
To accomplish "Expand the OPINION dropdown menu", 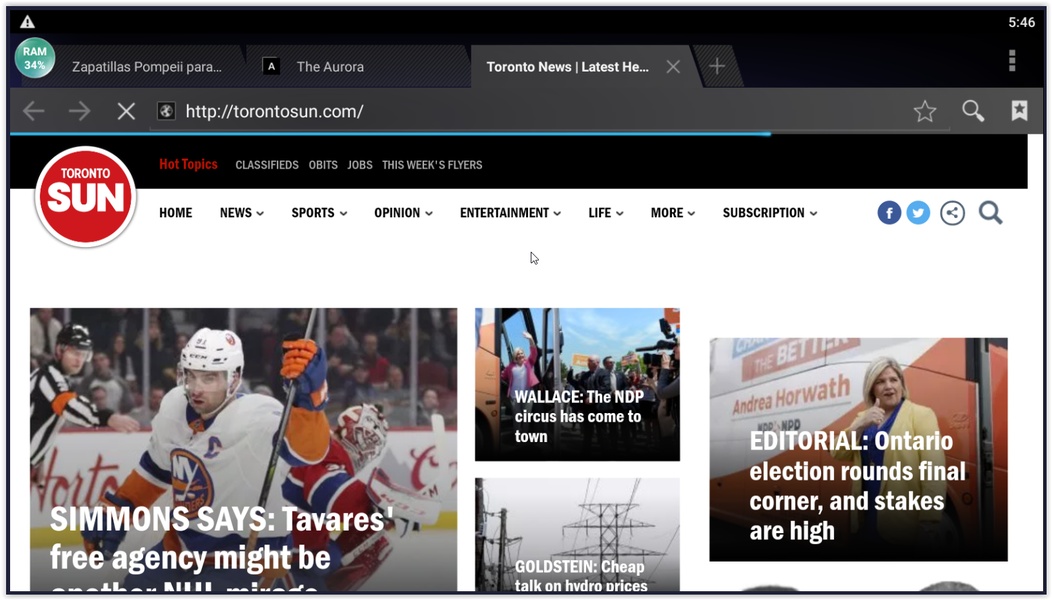I will (x=403, y=213).
